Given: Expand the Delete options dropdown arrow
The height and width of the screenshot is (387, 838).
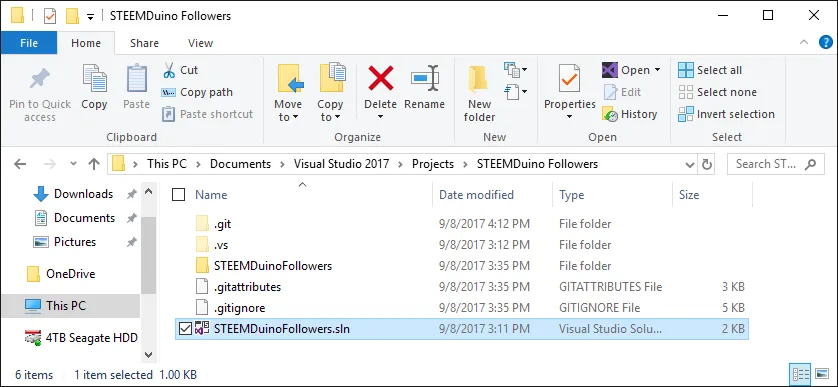Looking at the screenshot, I should [x=381, y=117].
